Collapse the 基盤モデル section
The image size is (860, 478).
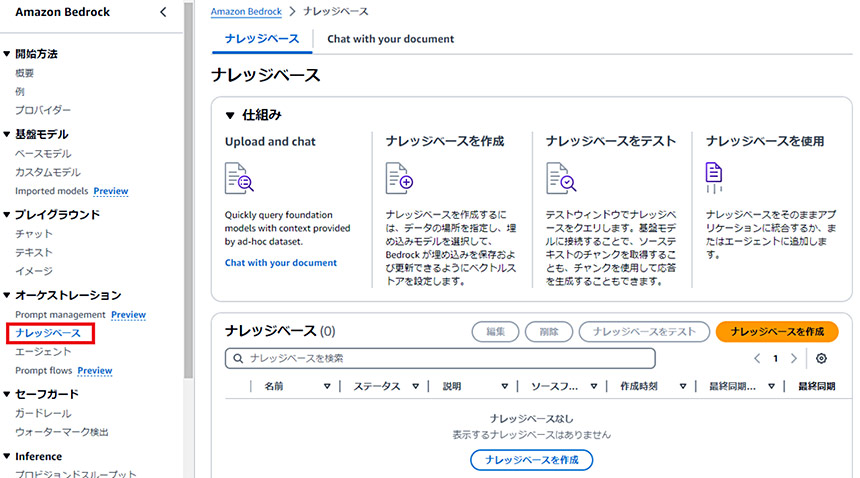pos(7,134)
